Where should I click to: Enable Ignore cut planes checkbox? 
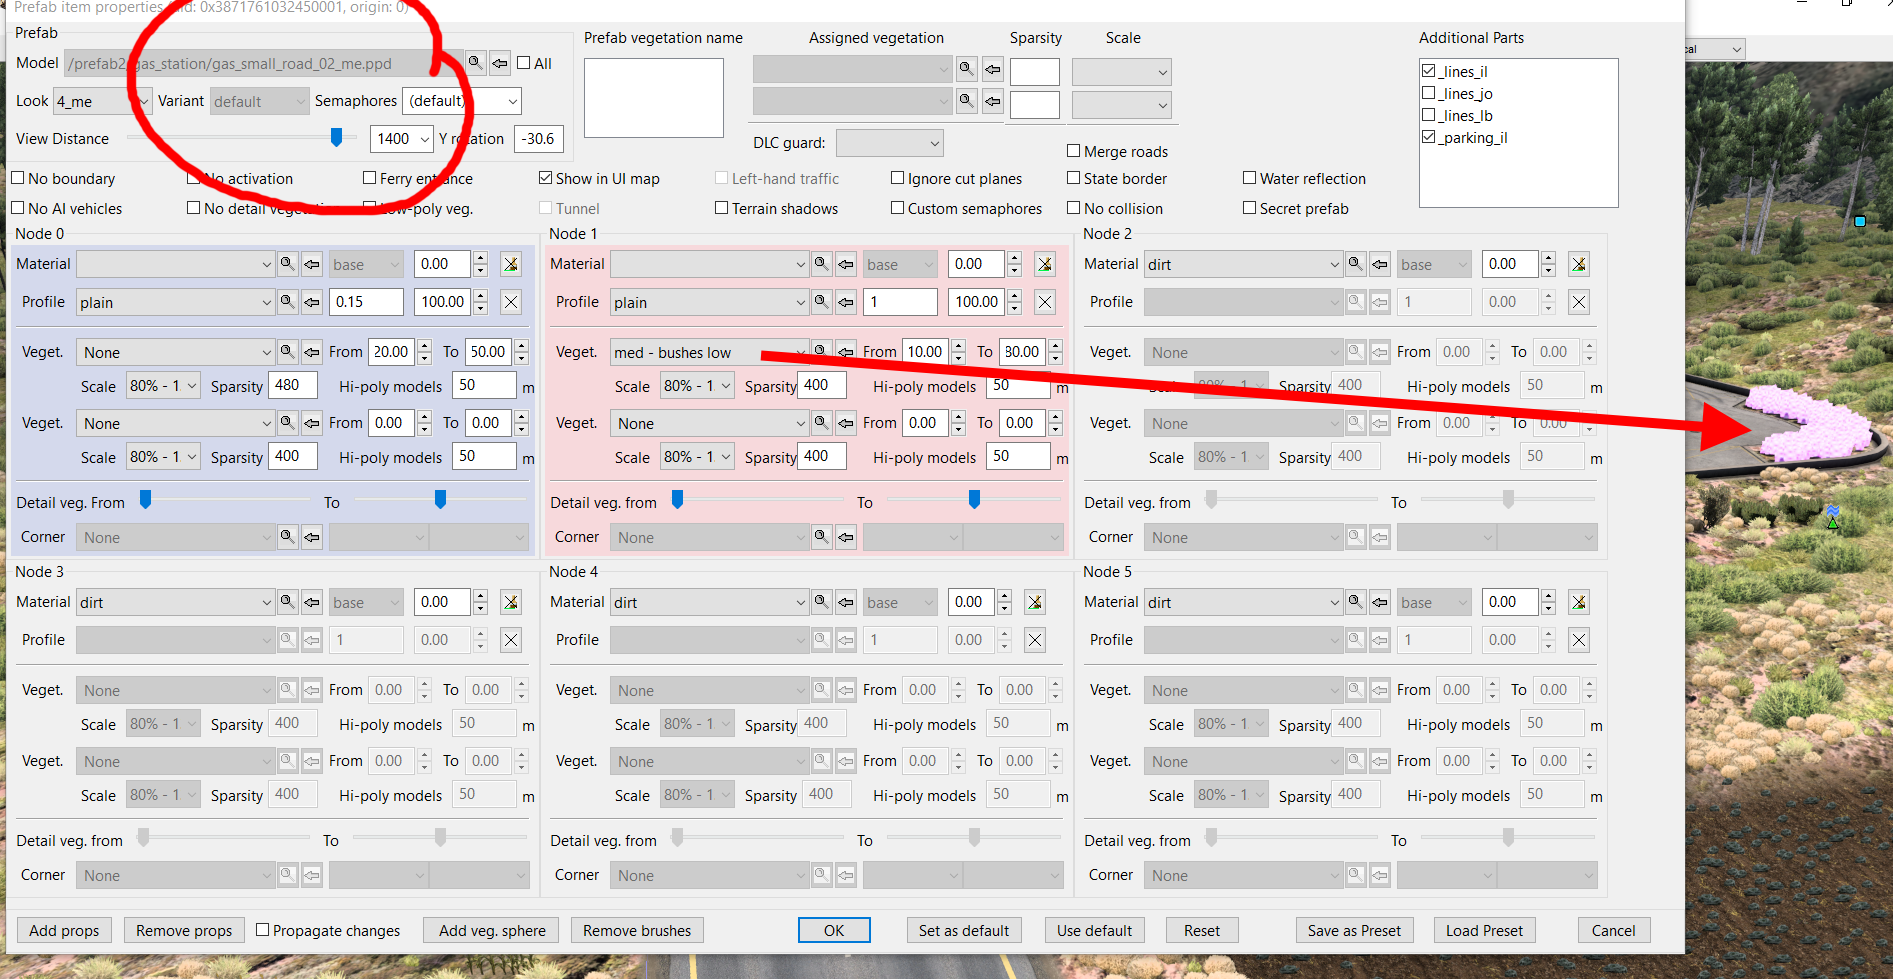click(897, 178)
